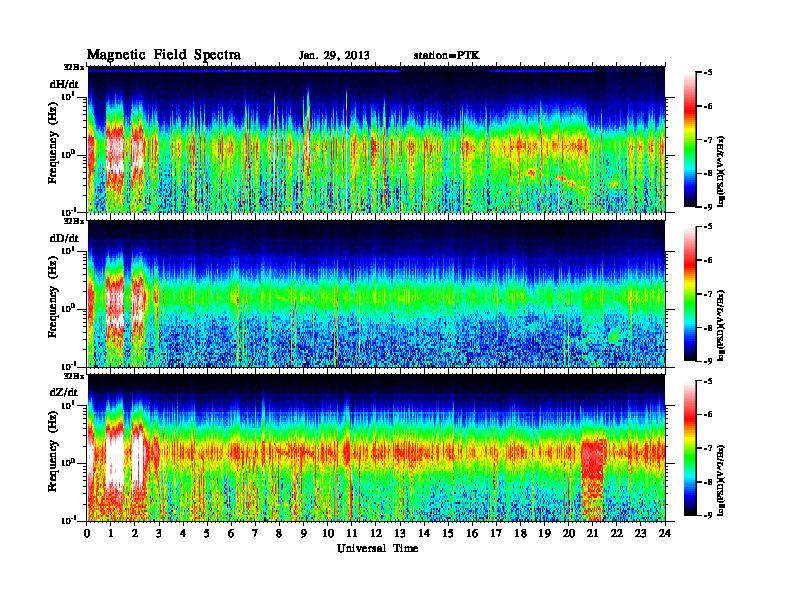Click the -6 tick of dZ/dt color bar
The image size is (792, 612).
709,415
